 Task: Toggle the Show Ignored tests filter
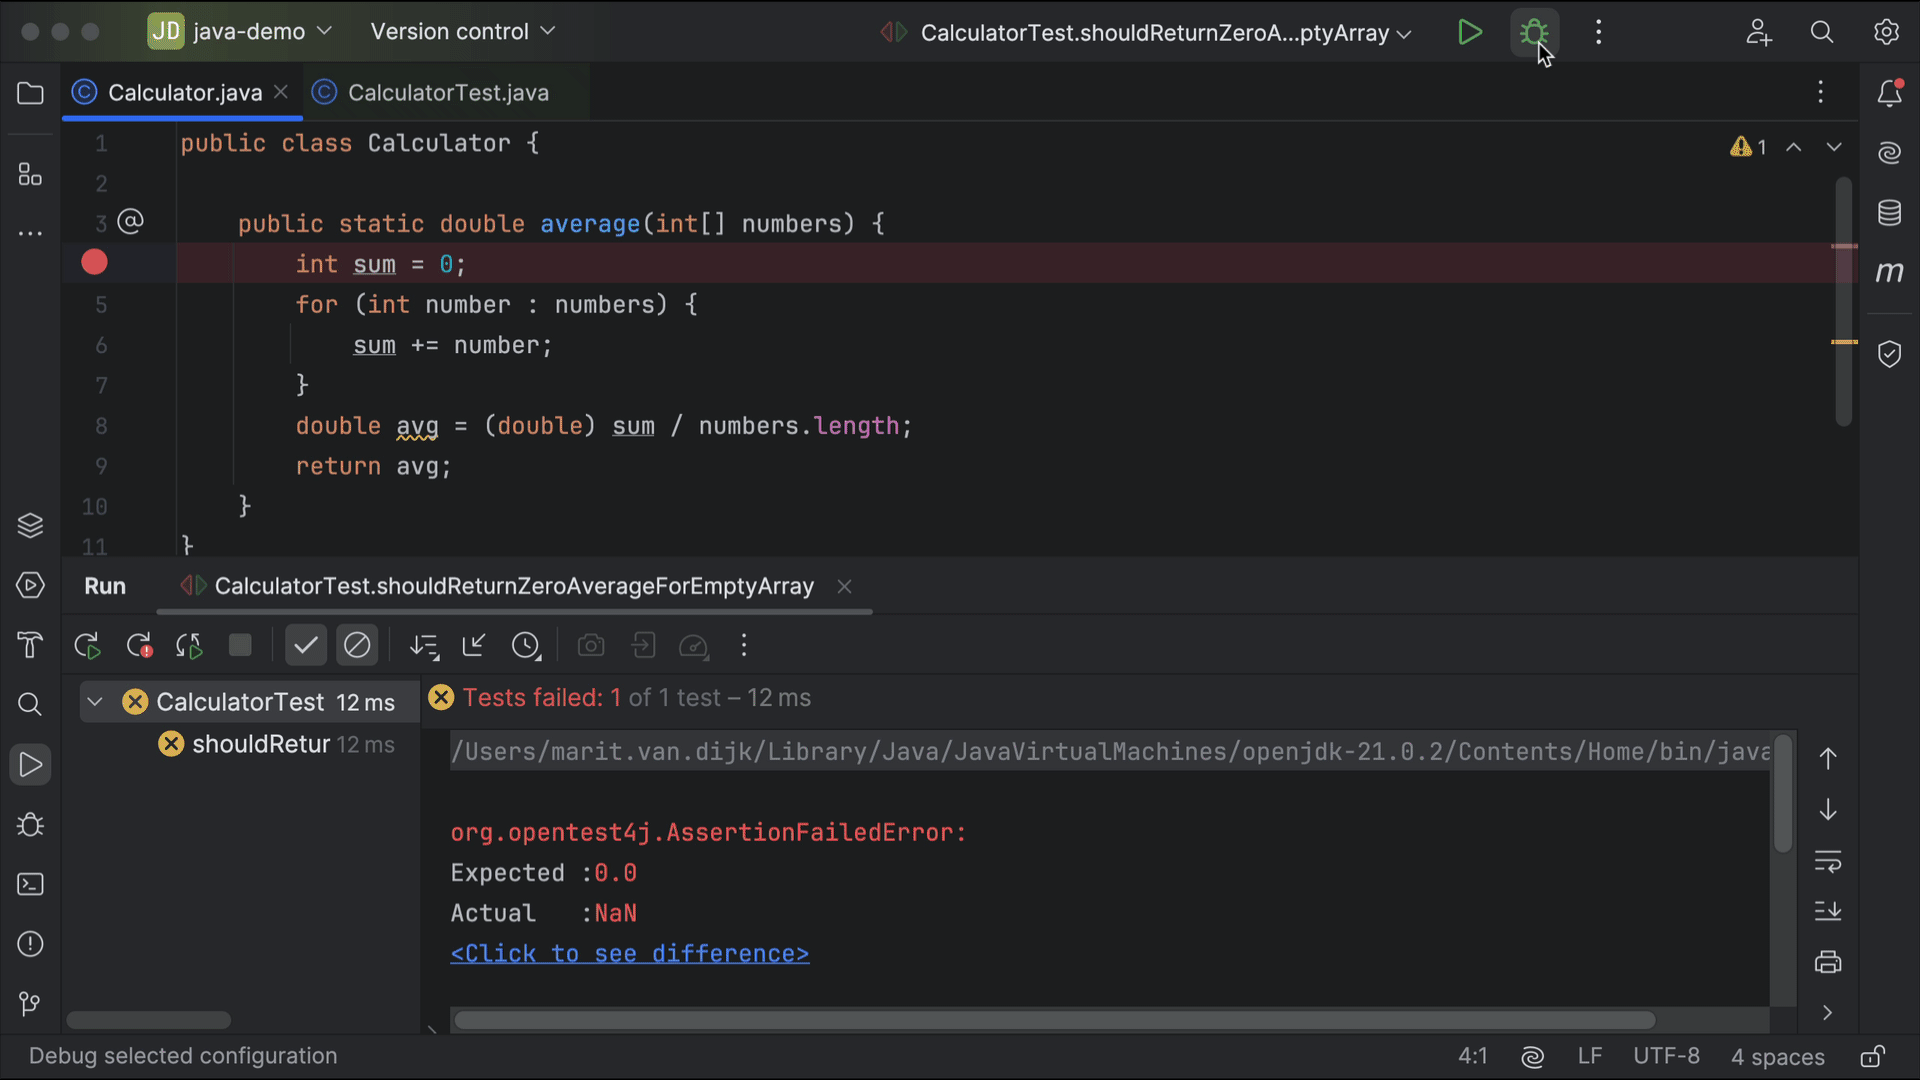(357, 645)
